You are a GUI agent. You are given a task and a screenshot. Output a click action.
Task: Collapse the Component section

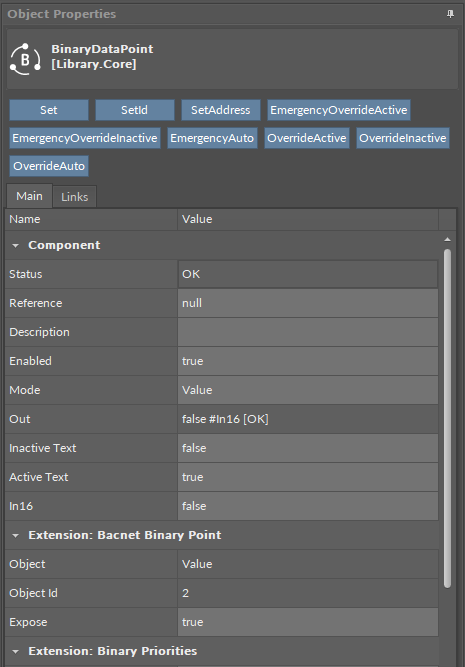click(16, 245)
